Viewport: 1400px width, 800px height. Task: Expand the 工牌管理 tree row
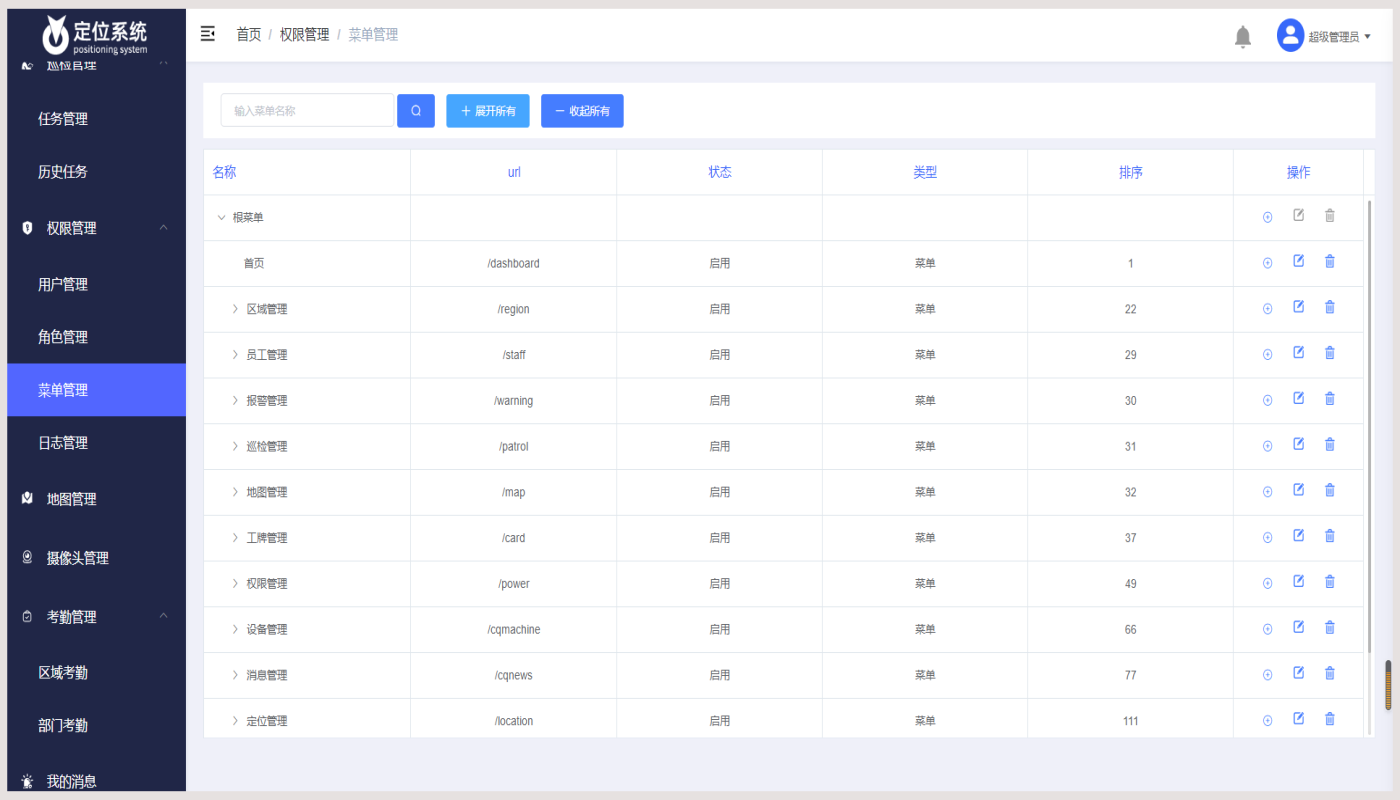[x=236, y=538]
